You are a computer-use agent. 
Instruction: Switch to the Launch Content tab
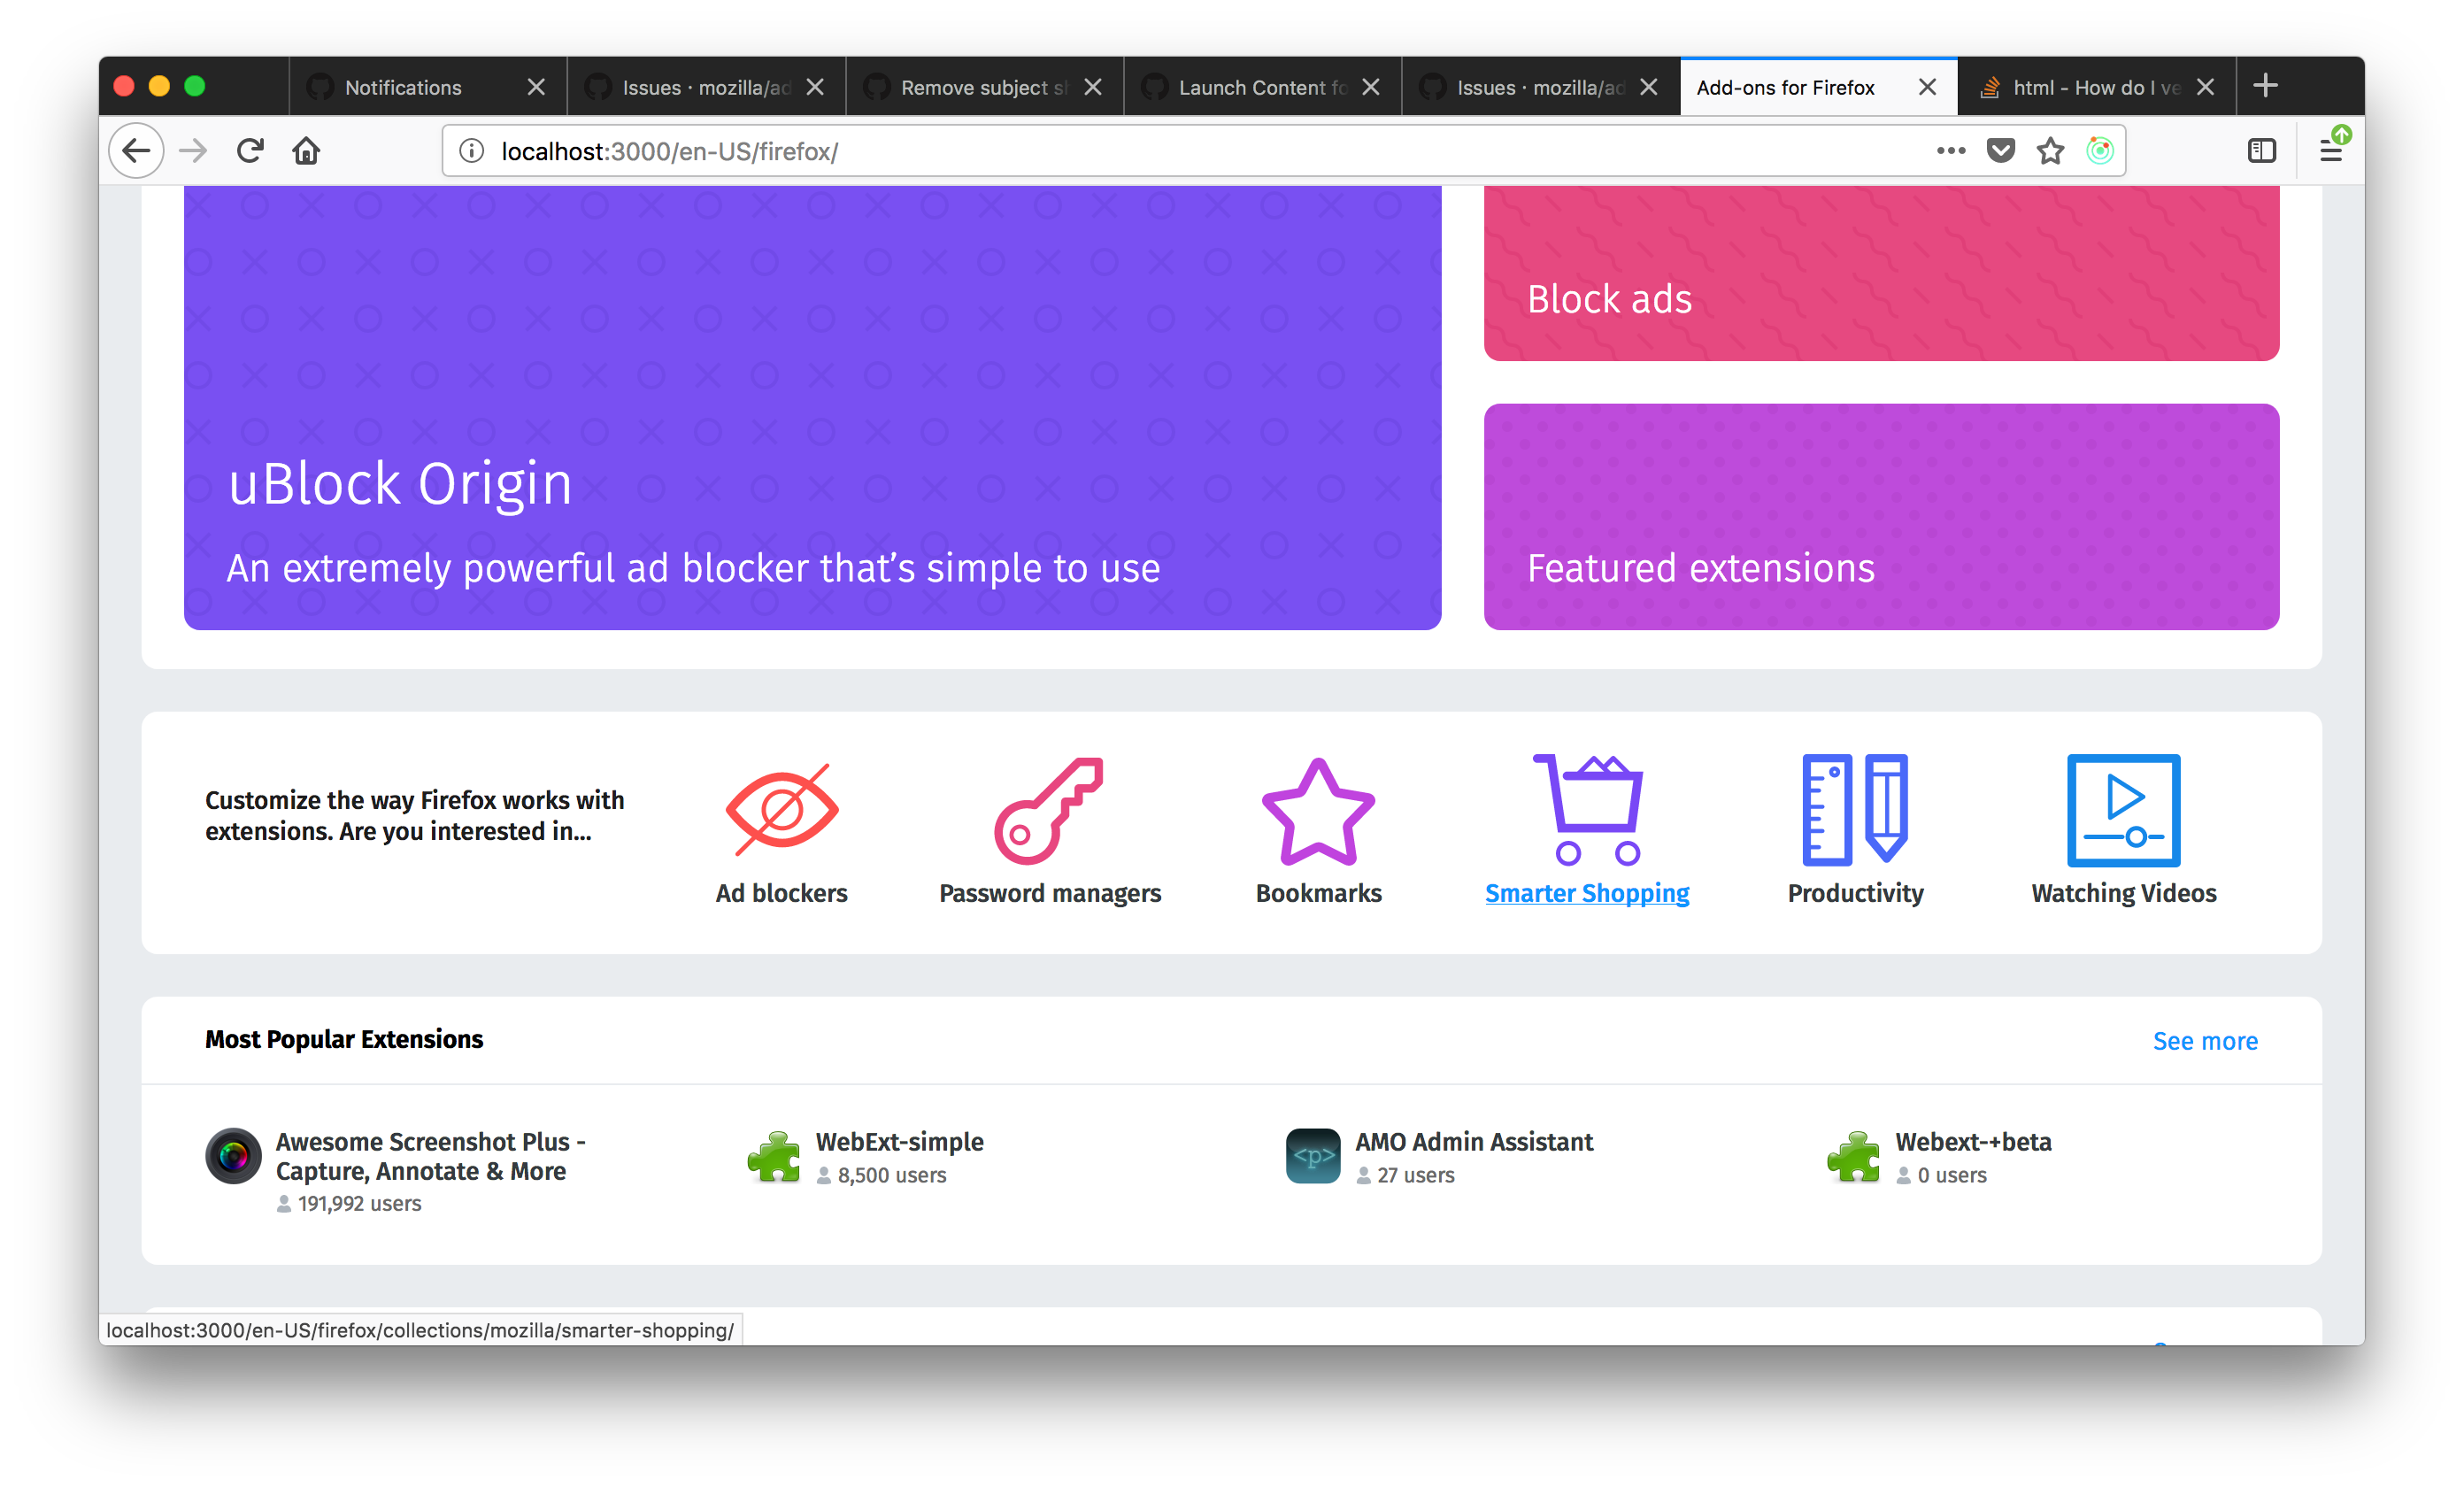click(1262, 87)
